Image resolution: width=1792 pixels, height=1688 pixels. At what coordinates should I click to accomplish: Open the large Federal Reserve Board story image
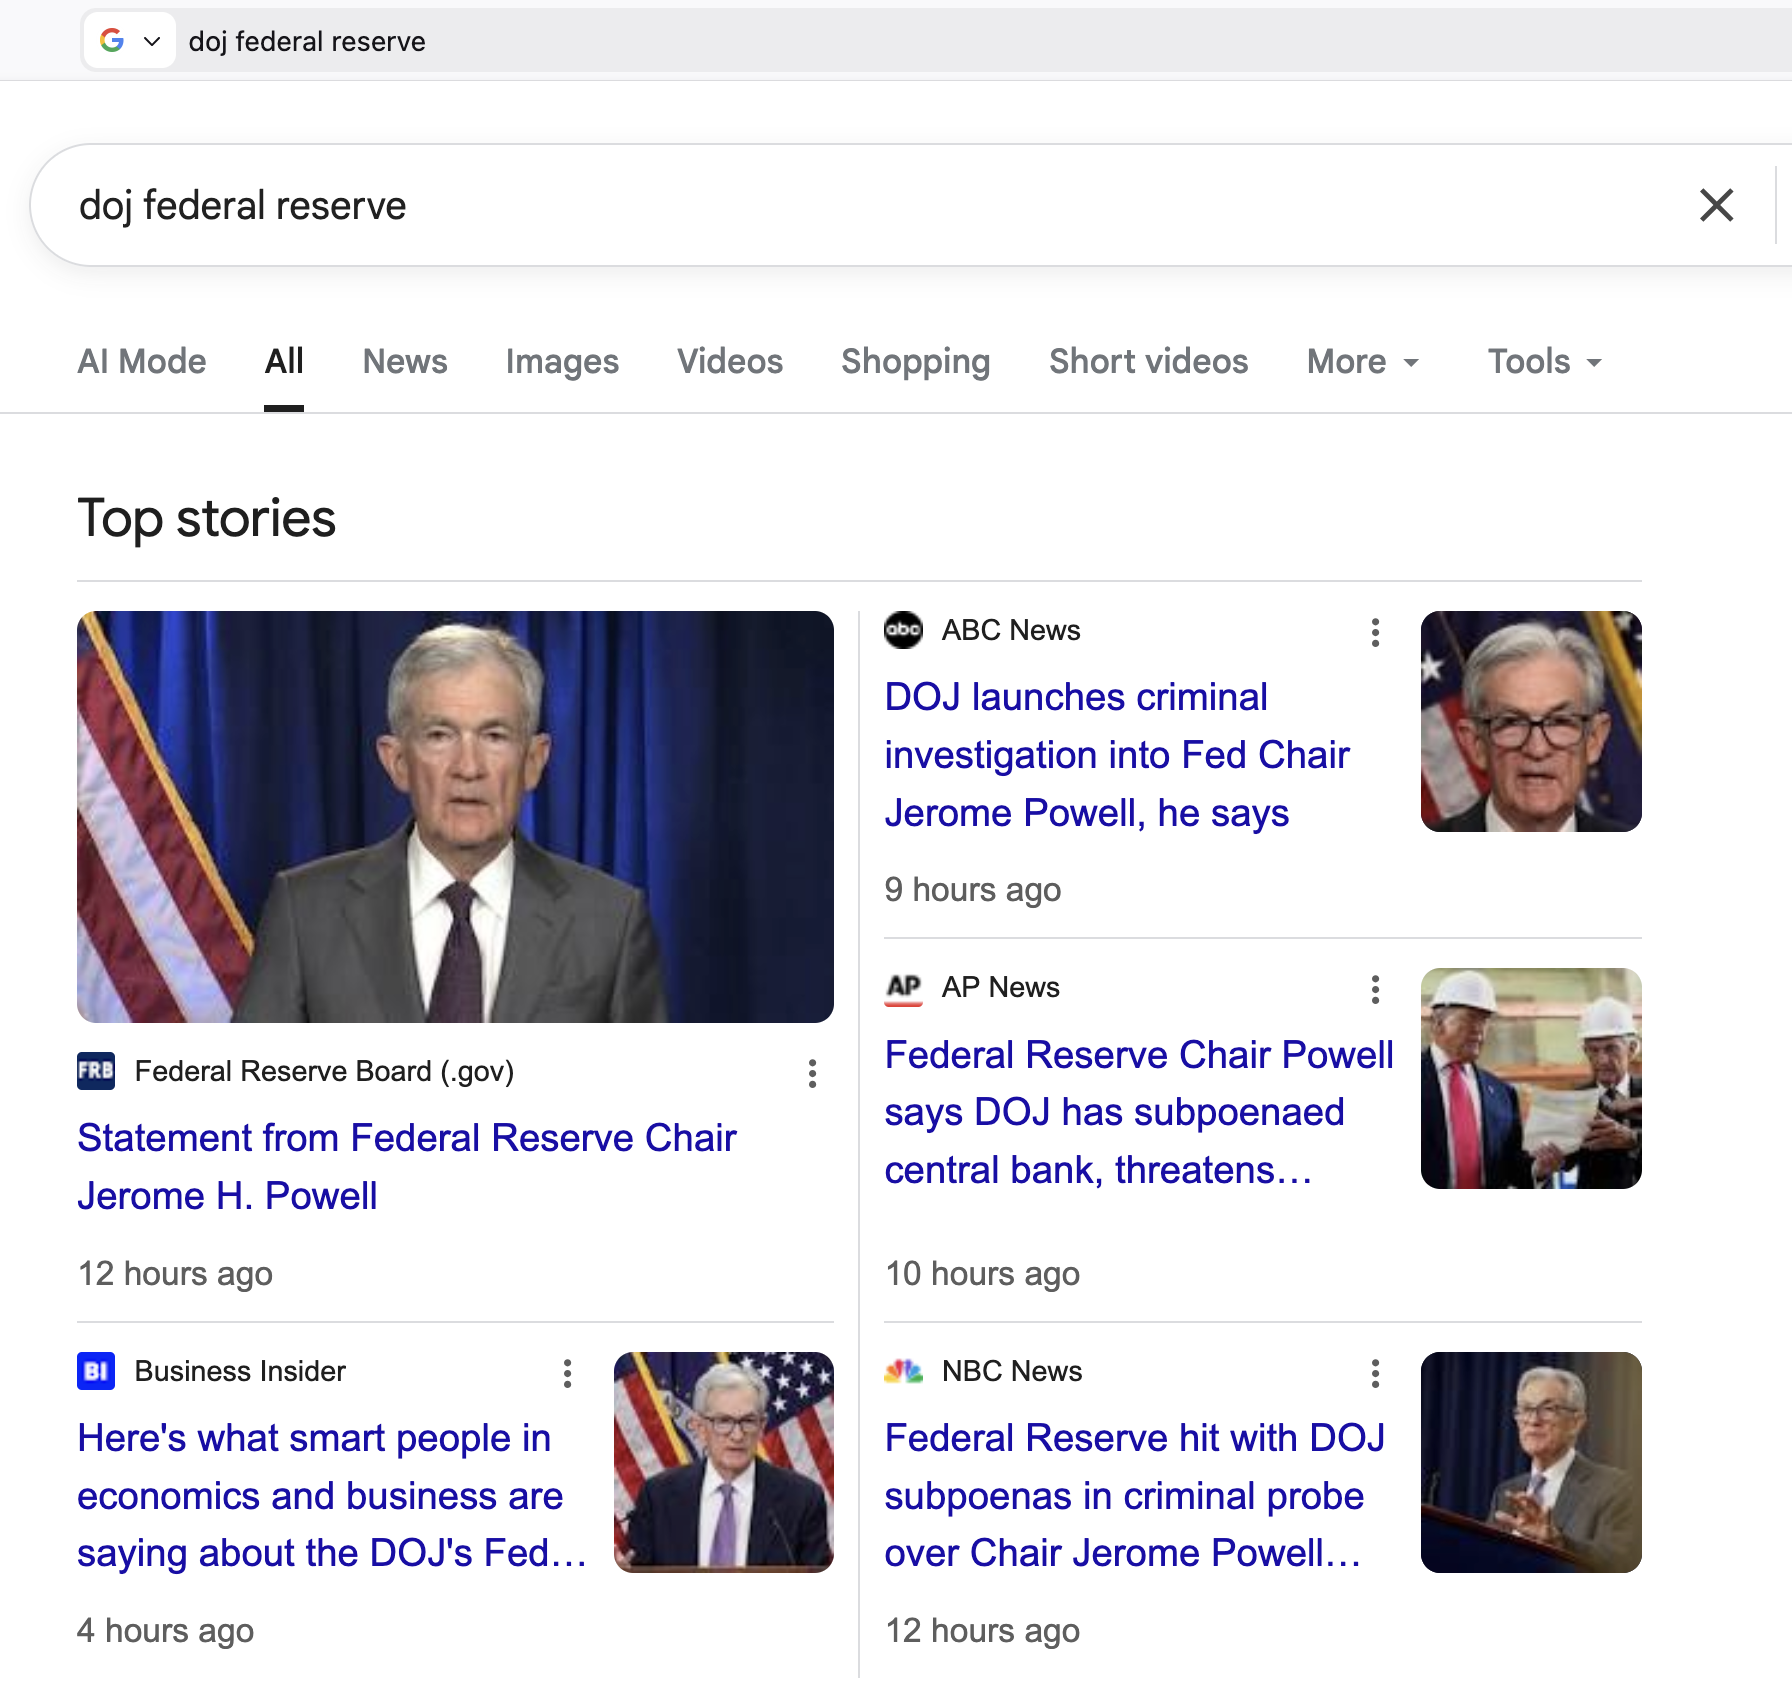point(455,816)
